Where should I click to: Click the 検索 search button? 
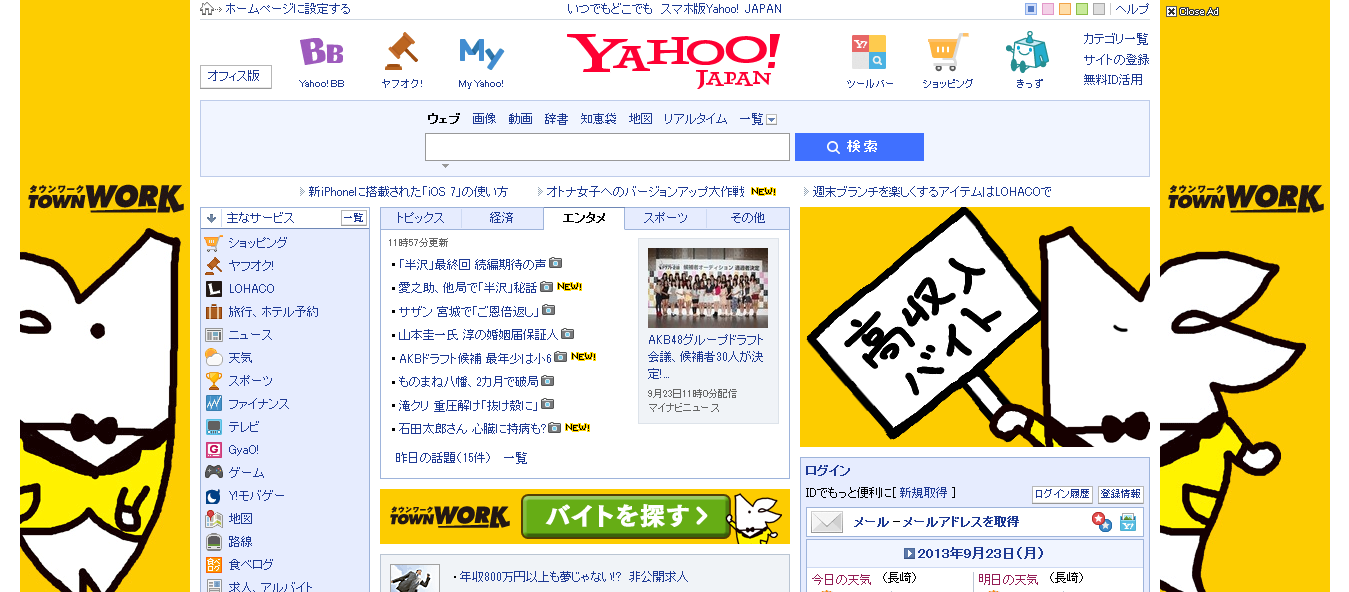point(859,147)
